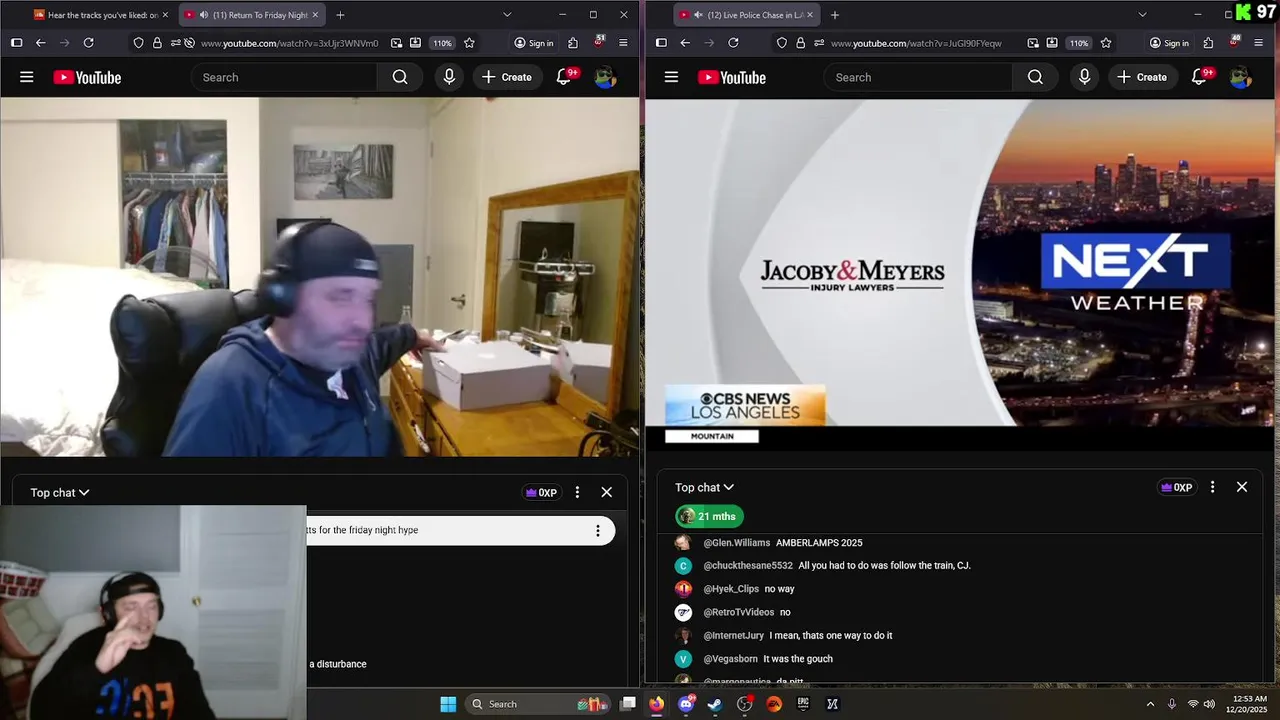
Task: Open YouTube guide menu in left window
Action: pyautogui.click(x=27, y=77)
